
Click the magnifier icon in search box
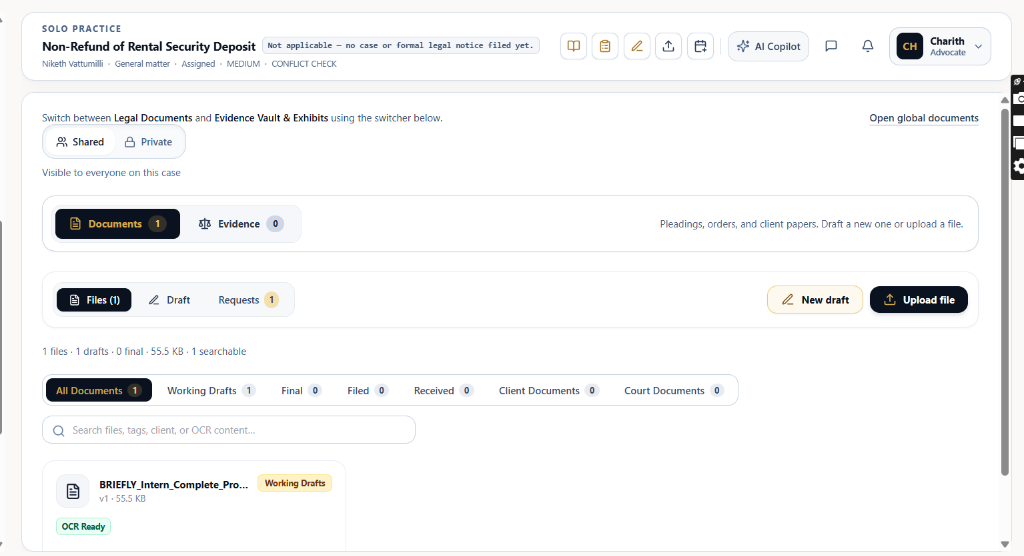click(59, 431)
